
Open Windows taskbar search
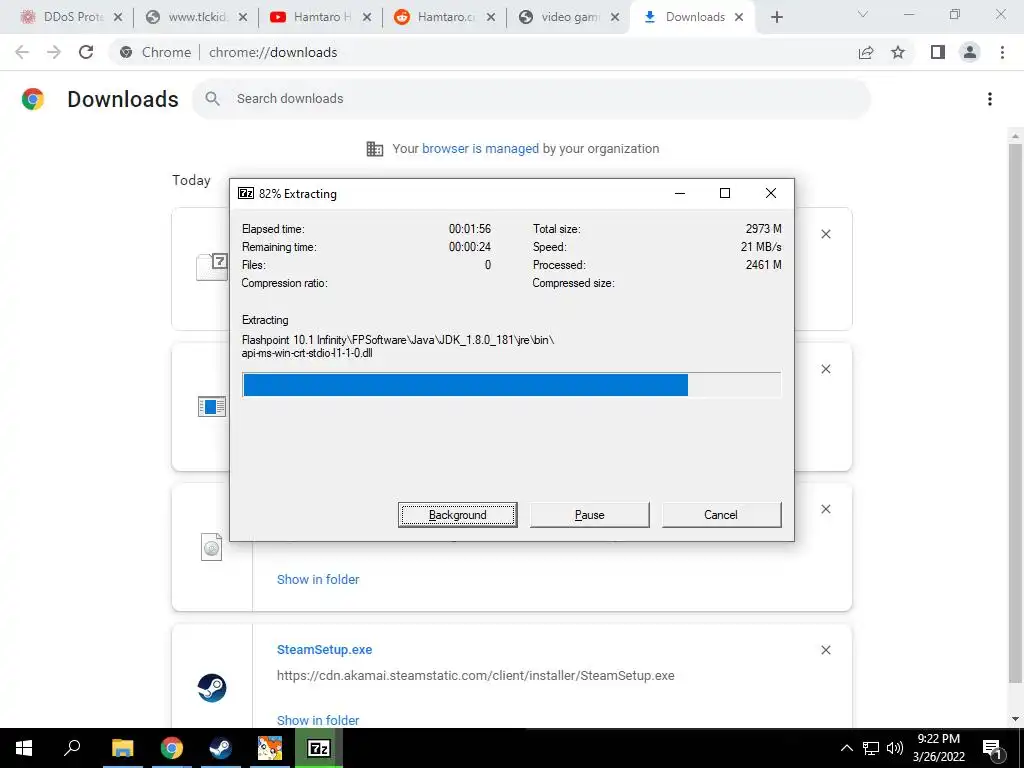pos(72,748)
